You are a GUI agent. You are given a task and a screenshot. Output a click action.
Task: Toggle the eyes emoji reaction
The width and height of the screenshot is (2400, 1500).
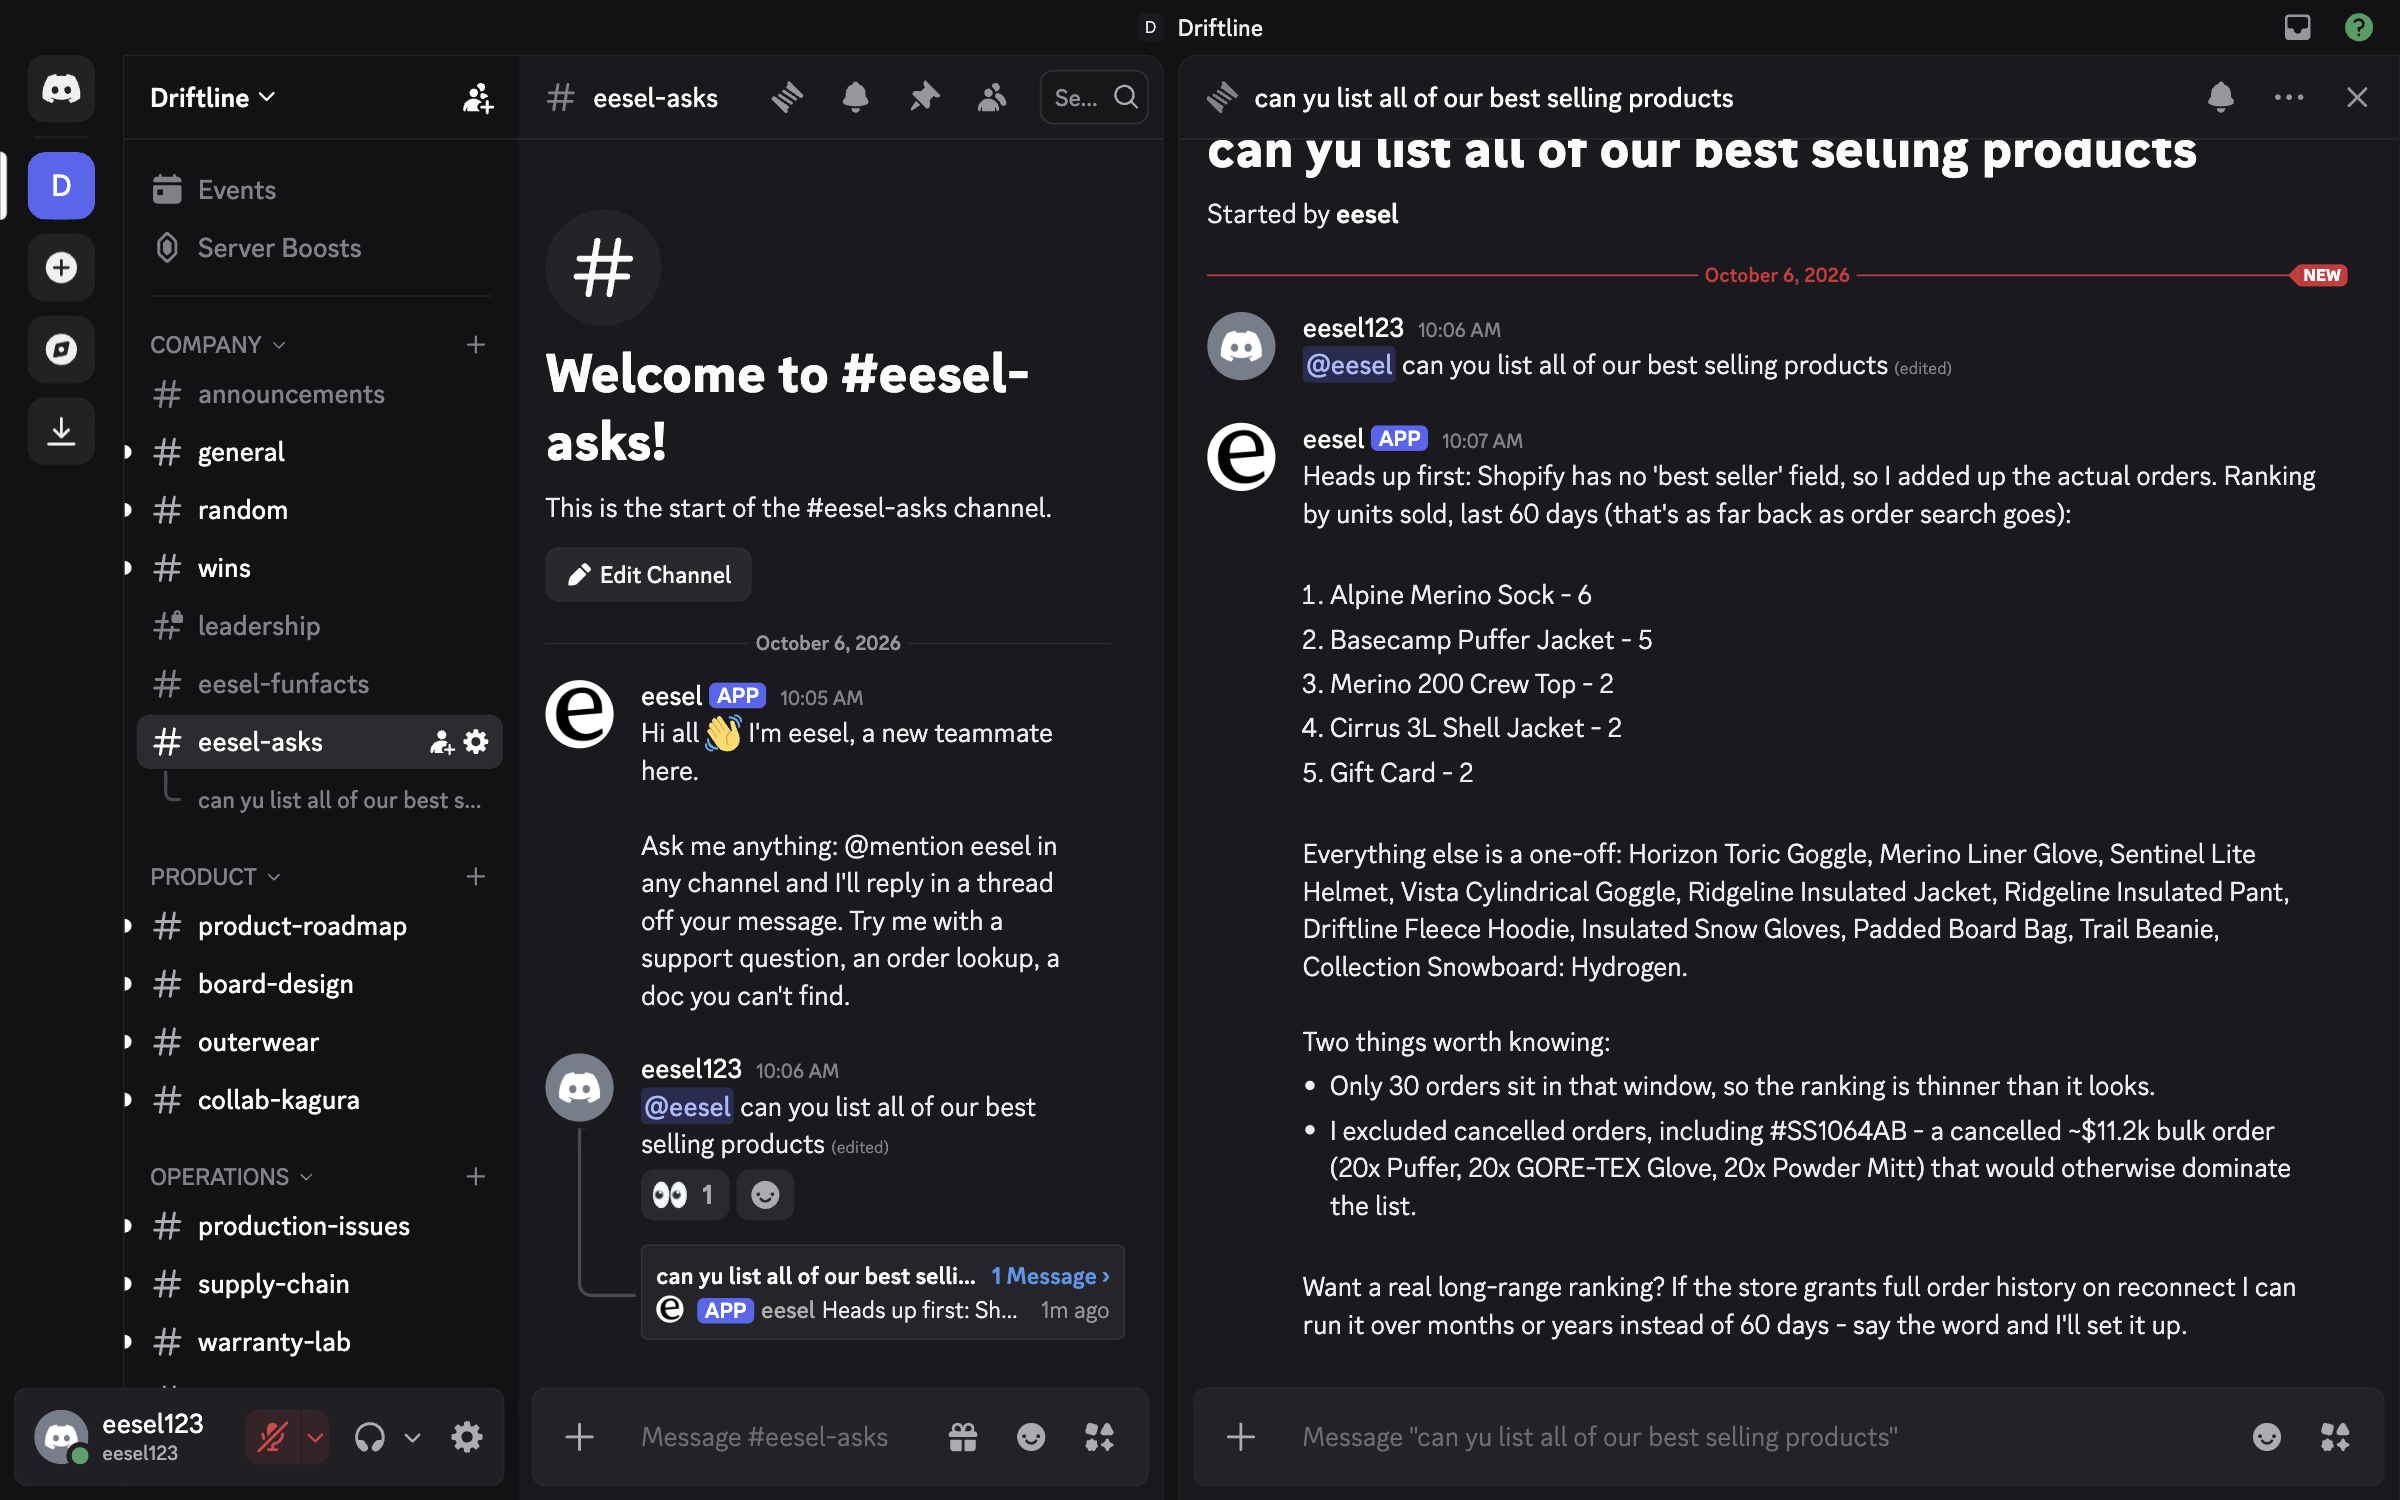coord(684,1195)
